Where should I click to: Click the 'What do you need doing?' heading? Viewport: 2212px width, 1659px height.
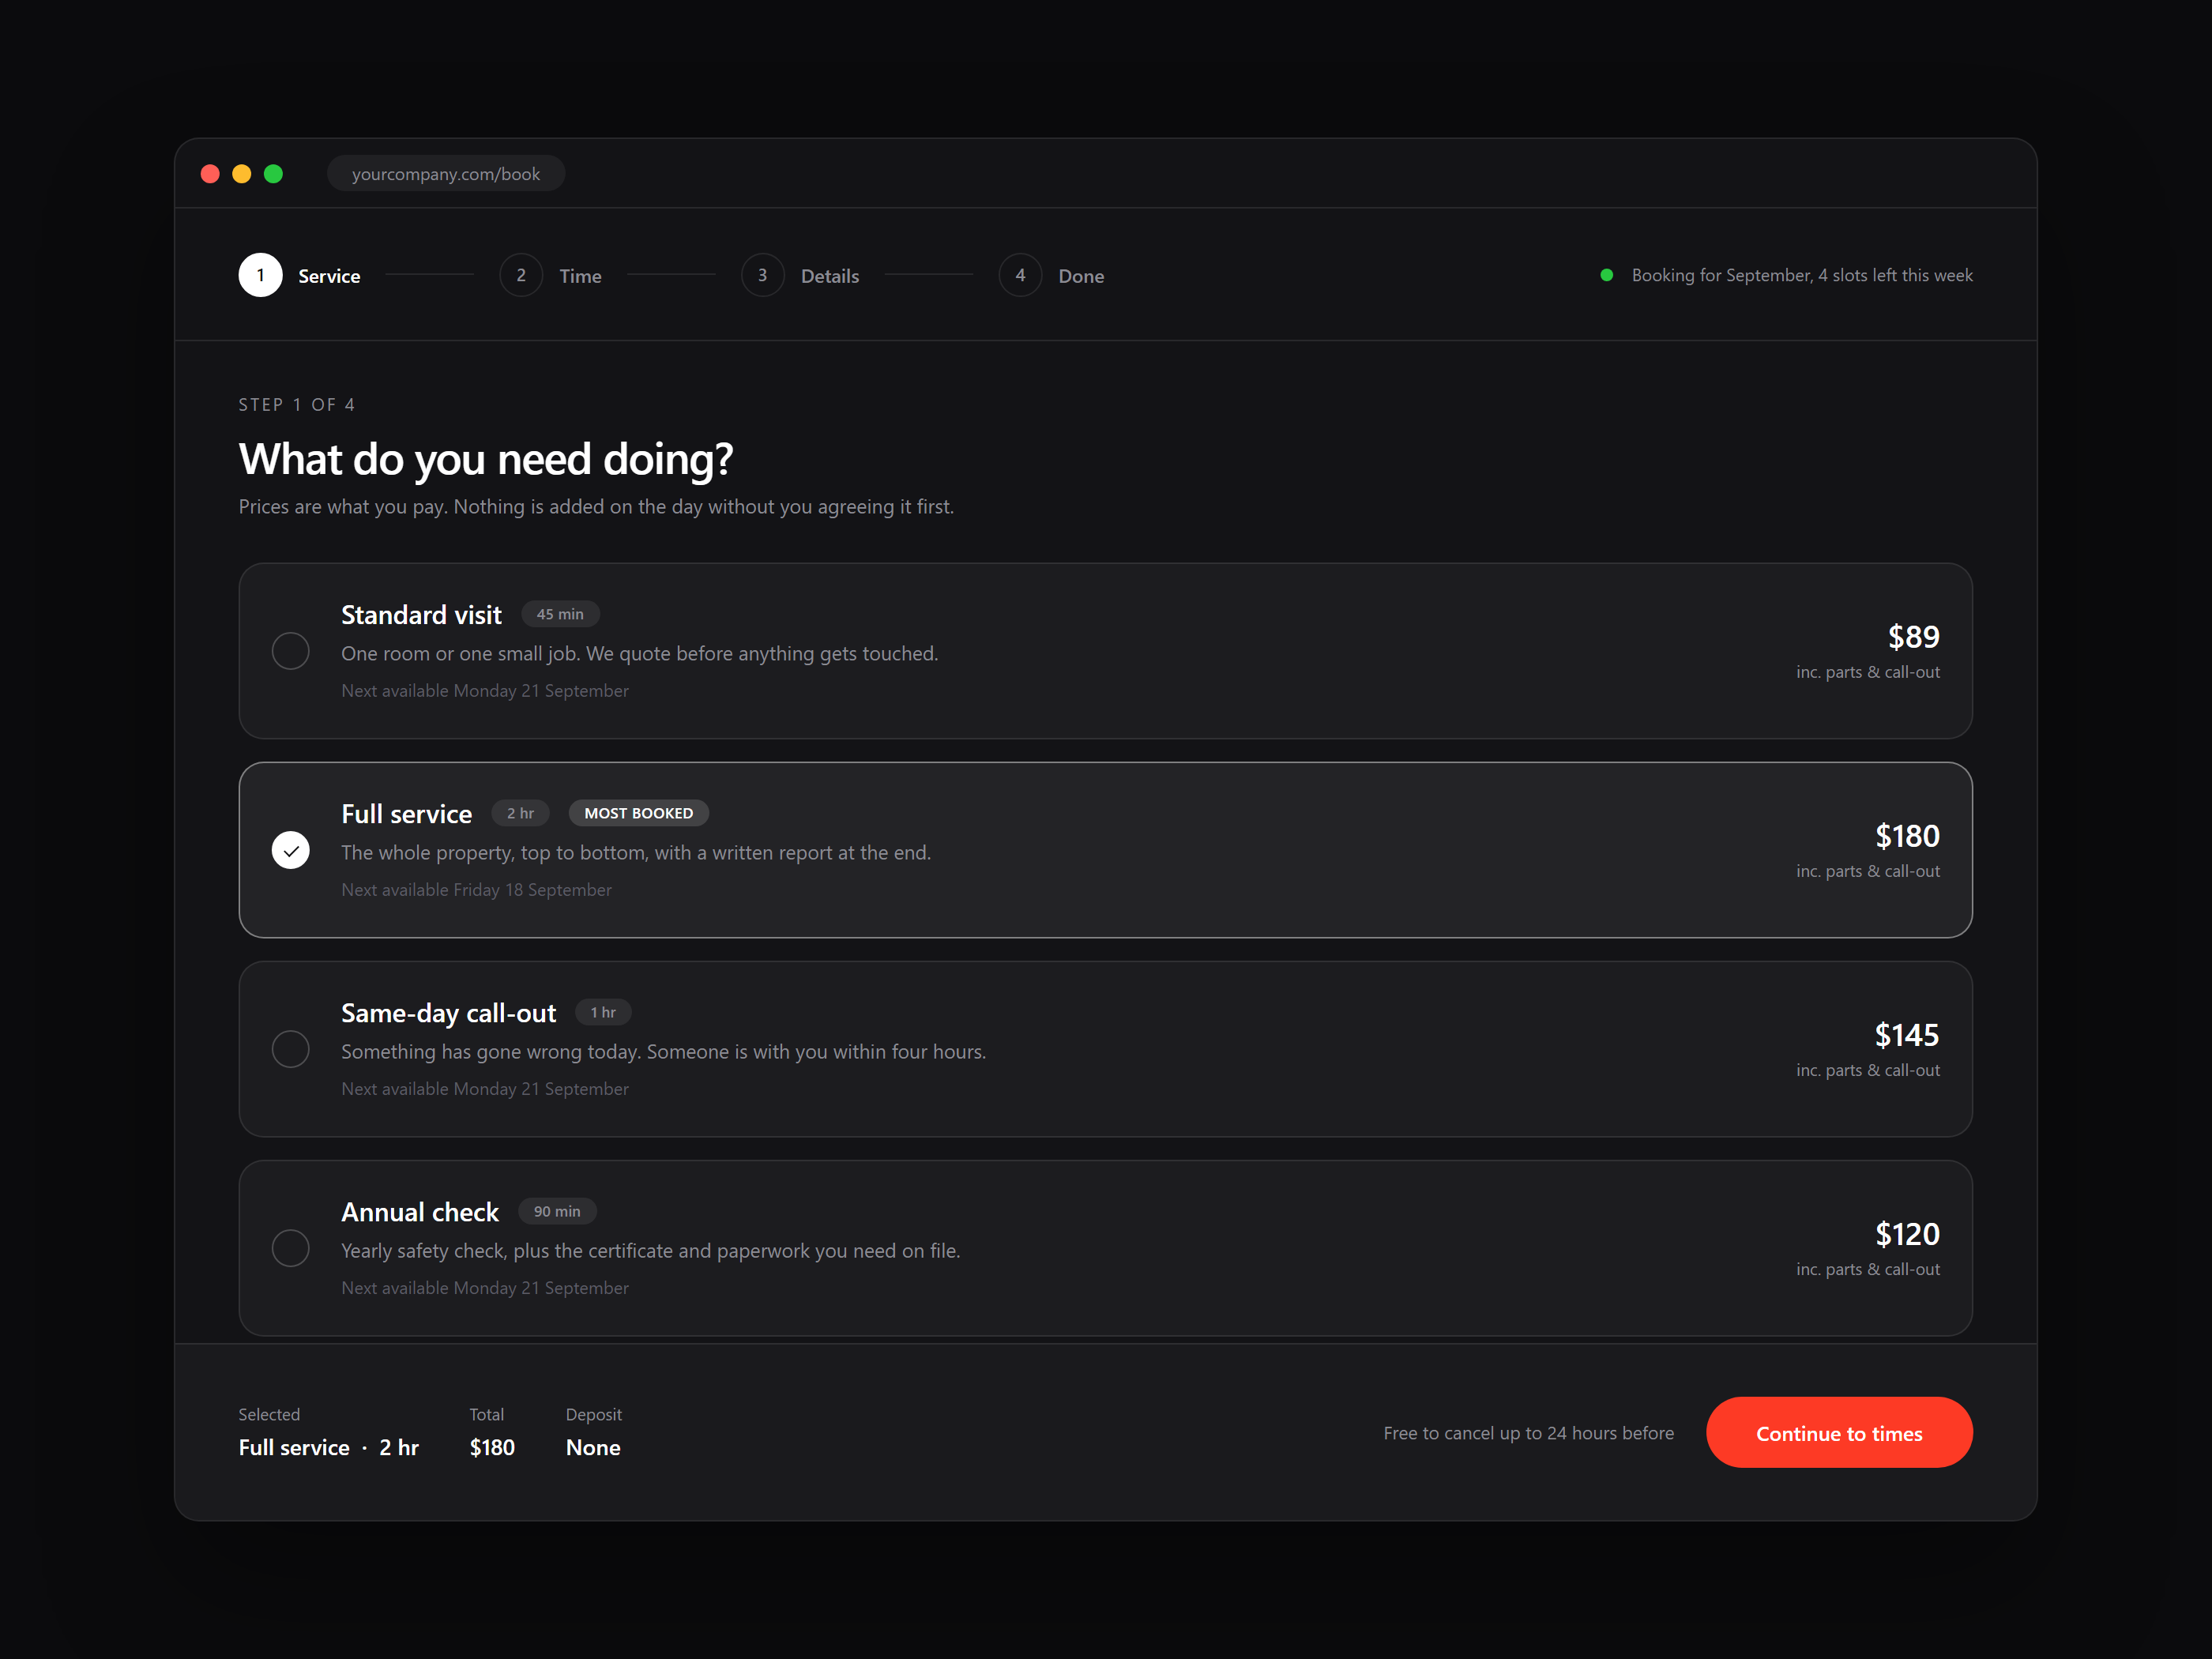click(x=486, y=459)
